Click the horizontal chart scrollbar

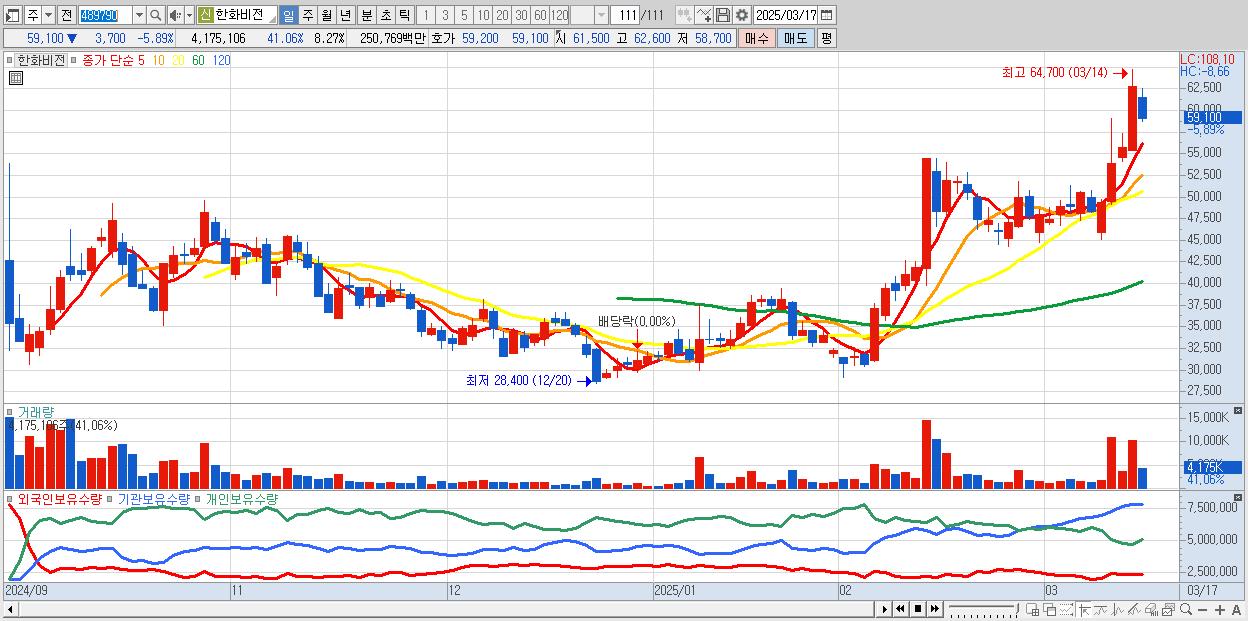[440, 609]
